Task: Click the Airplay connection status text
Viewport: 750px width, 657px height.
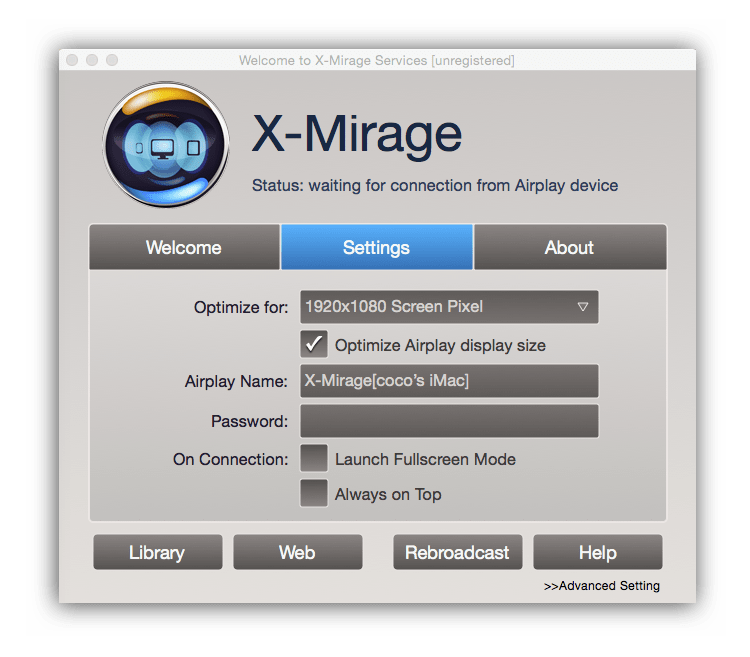Action: 434,185
